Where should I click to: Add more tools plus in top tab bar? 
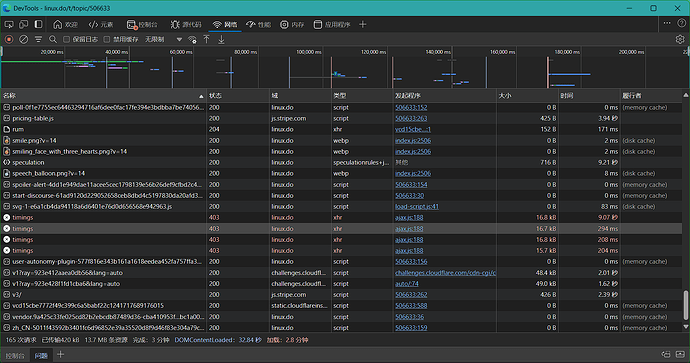(x=363, y=25)
